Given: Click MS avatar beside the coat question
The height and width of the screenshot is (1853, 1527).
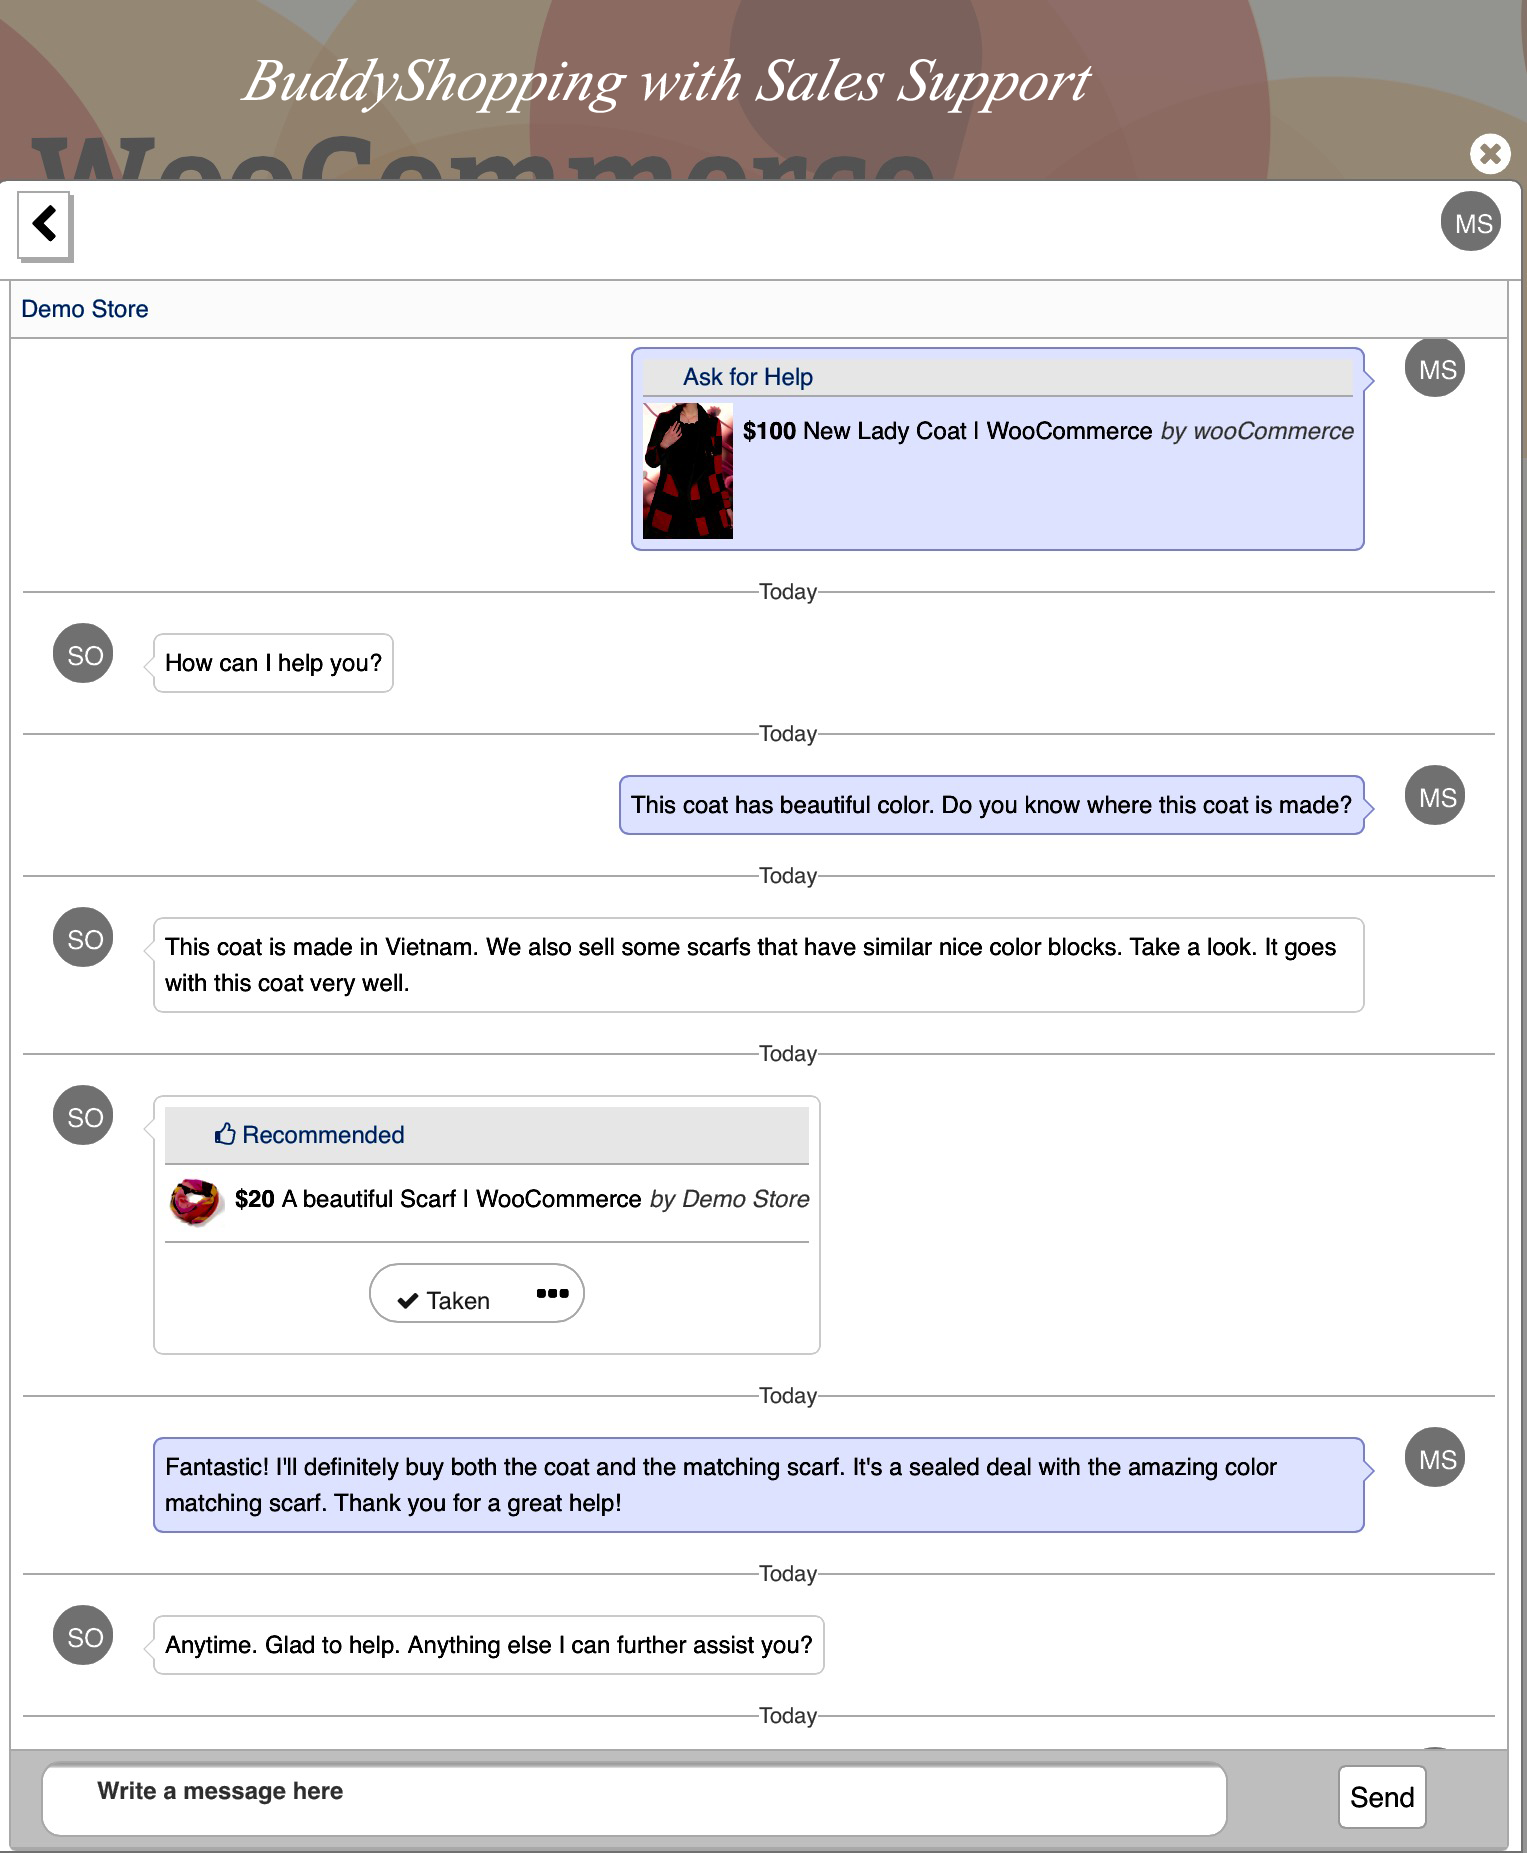Looking at the screenshot, I should pyautogui.click(x=1435, y=796).
